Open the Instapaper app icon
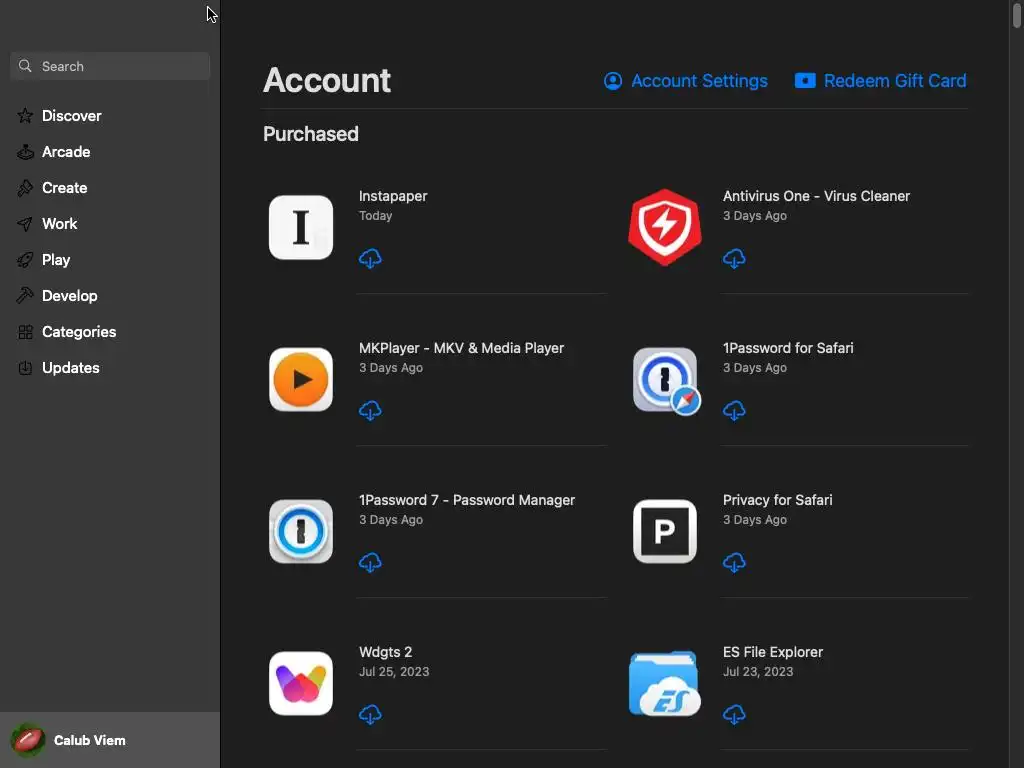This screenshot has width=1024, height=768. tap(301, 227)
